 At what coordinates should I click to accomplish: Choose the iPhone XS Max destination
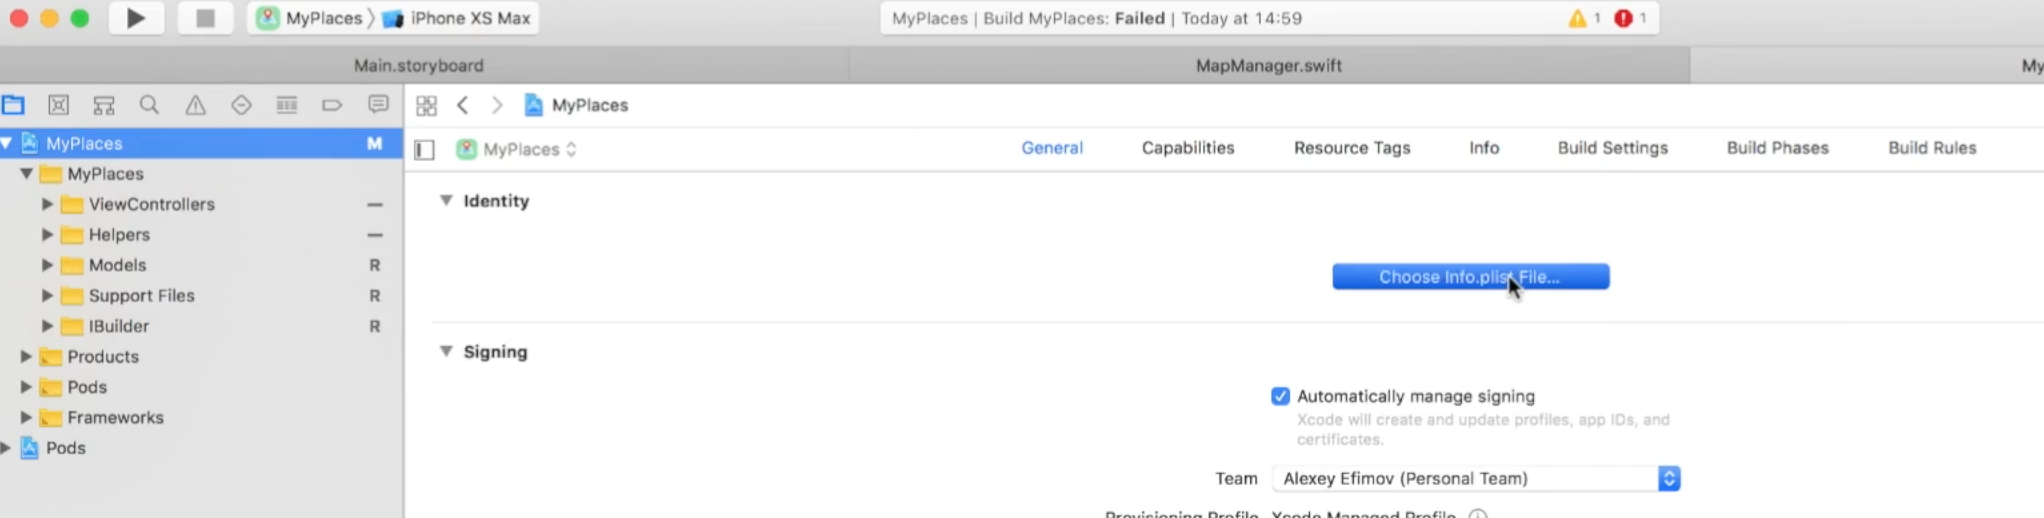pyautogui.click(x=457, y=18)
